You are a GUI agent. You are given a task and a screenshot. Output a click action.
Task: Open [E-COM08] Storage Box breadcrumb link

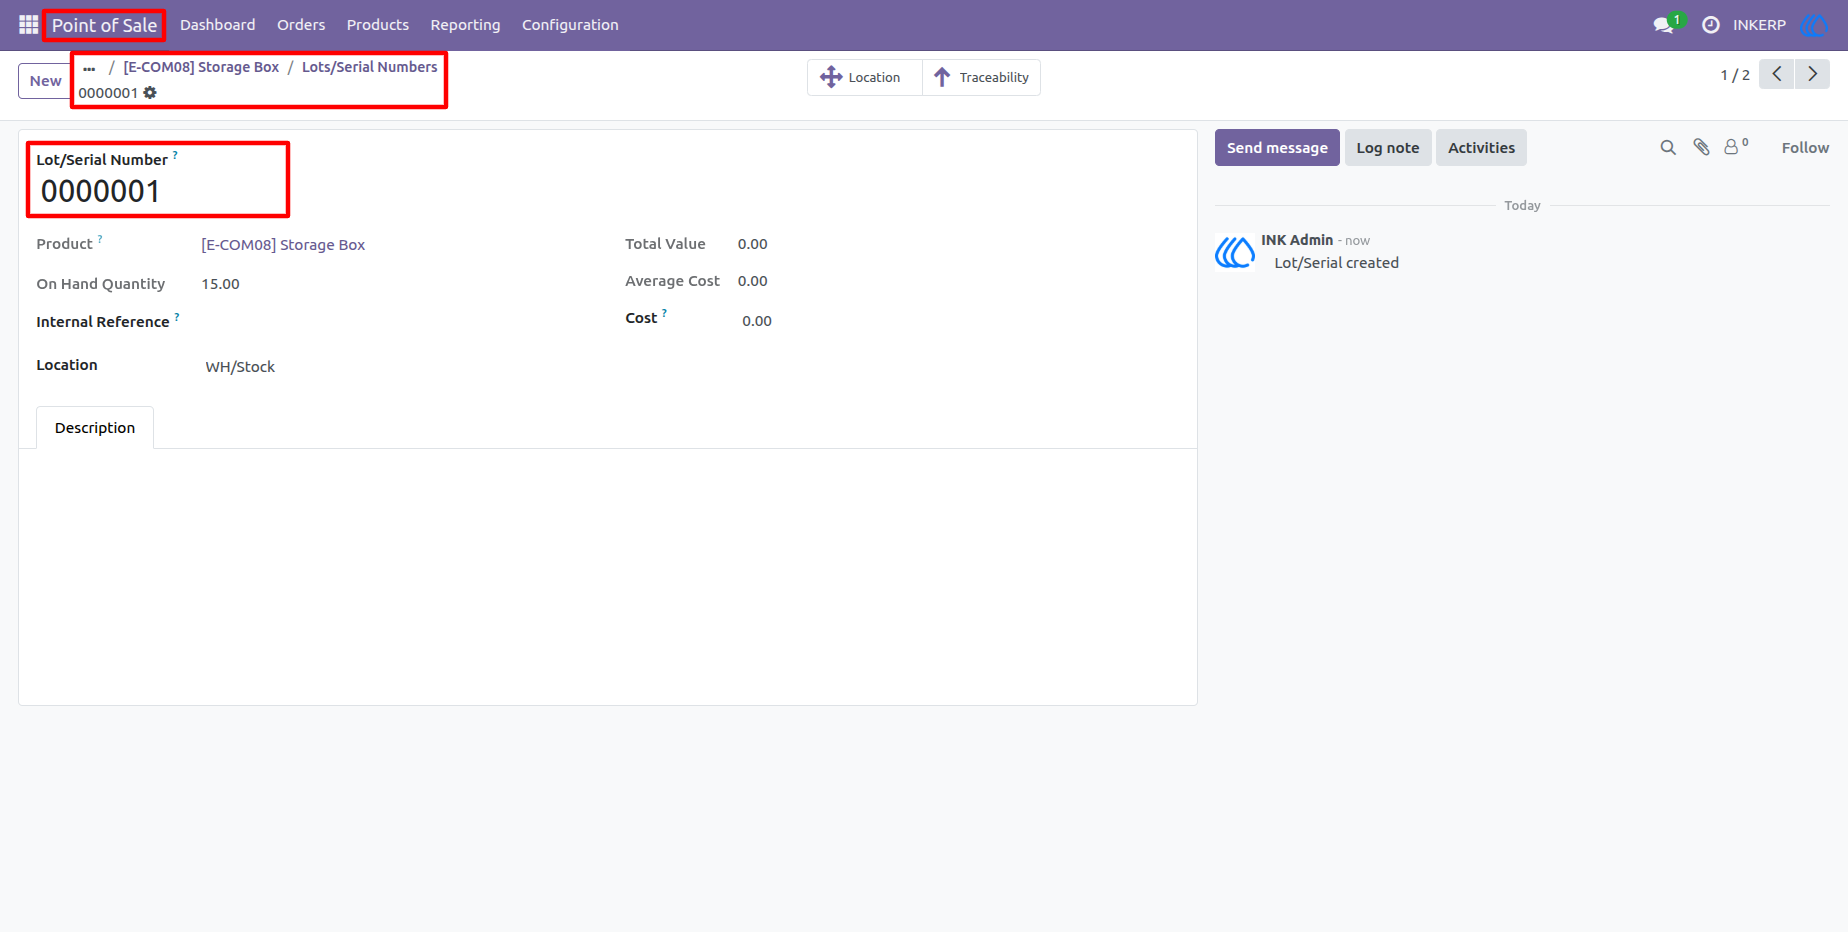point(201,67)
